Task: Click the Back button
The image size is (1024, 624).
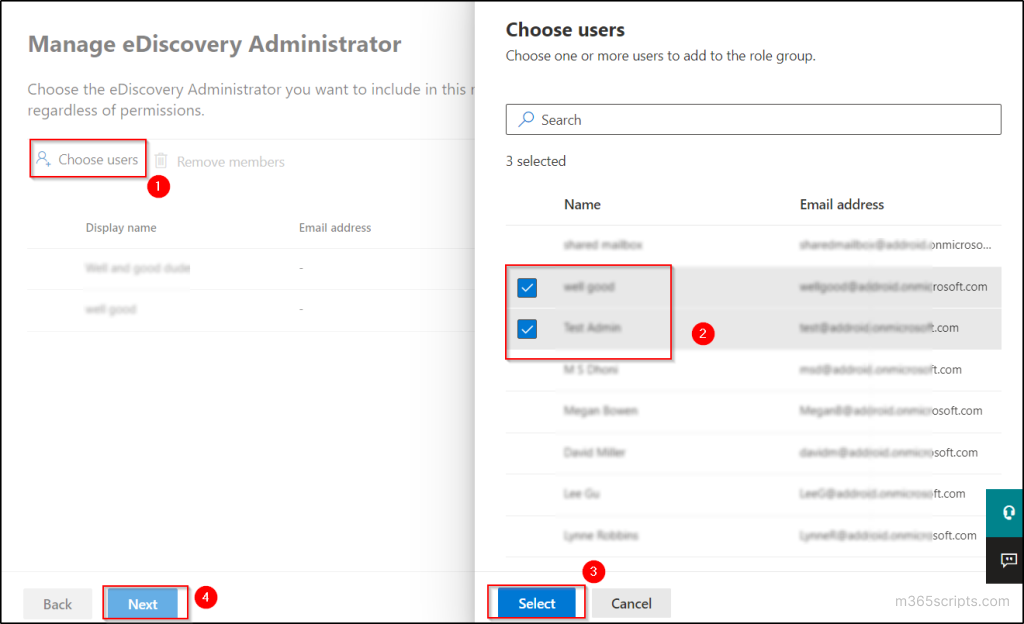Action: point(57,603)
